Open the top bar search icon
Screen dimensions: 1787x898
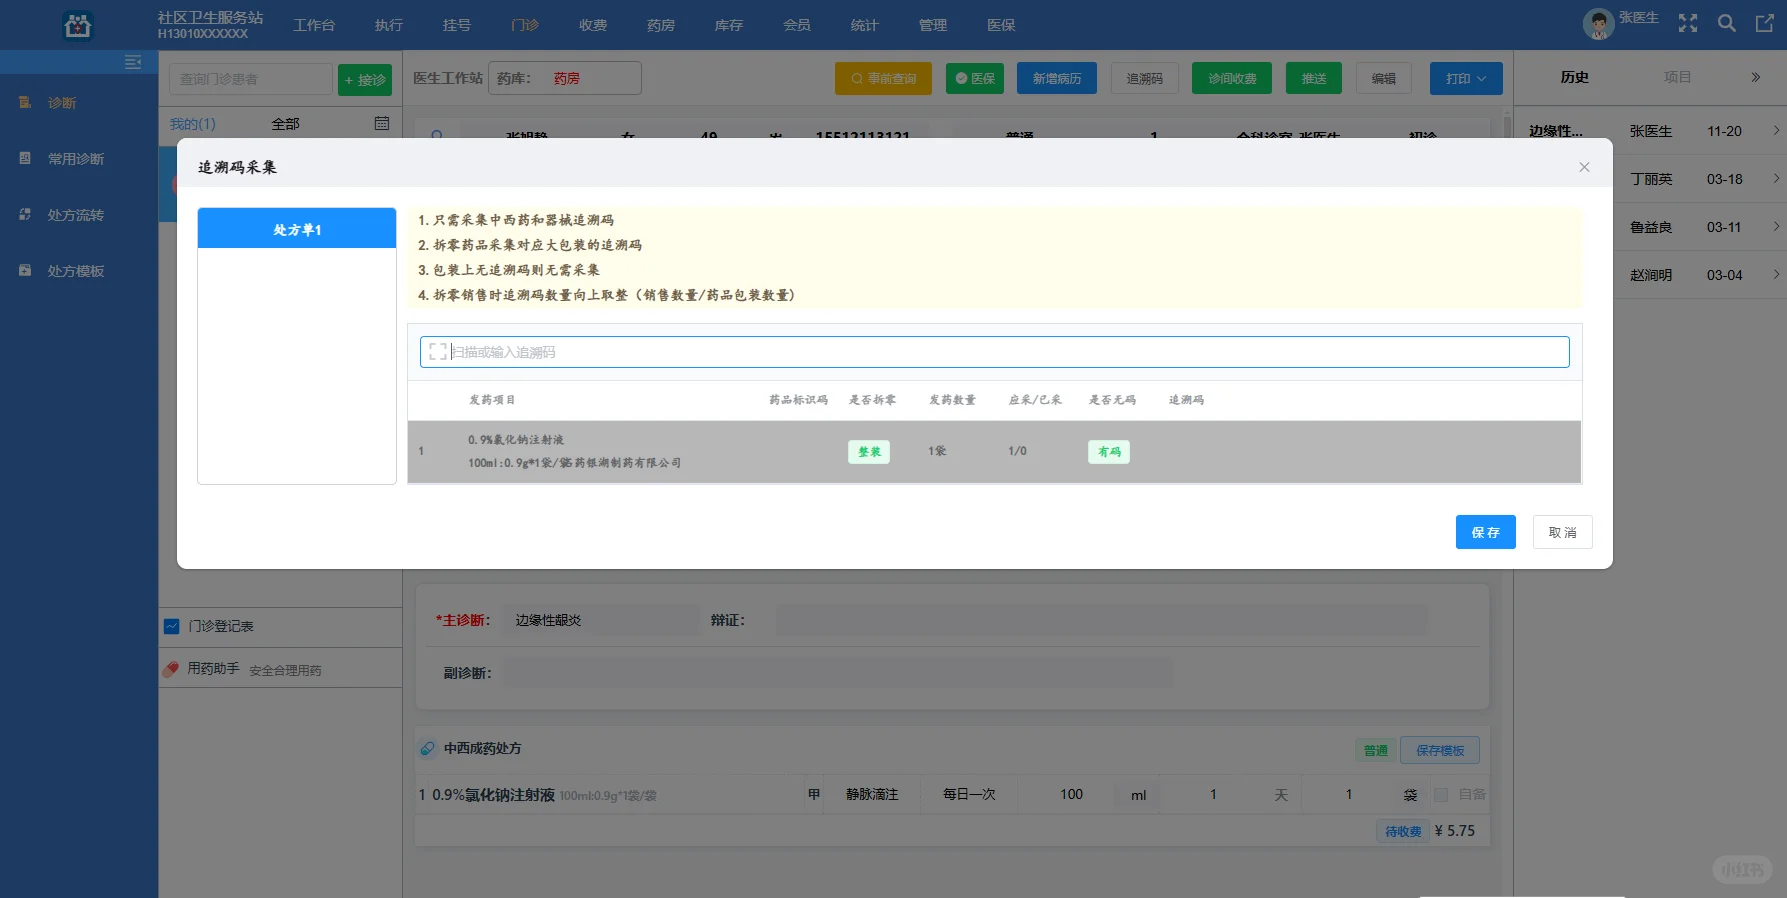pos(1727,24)
